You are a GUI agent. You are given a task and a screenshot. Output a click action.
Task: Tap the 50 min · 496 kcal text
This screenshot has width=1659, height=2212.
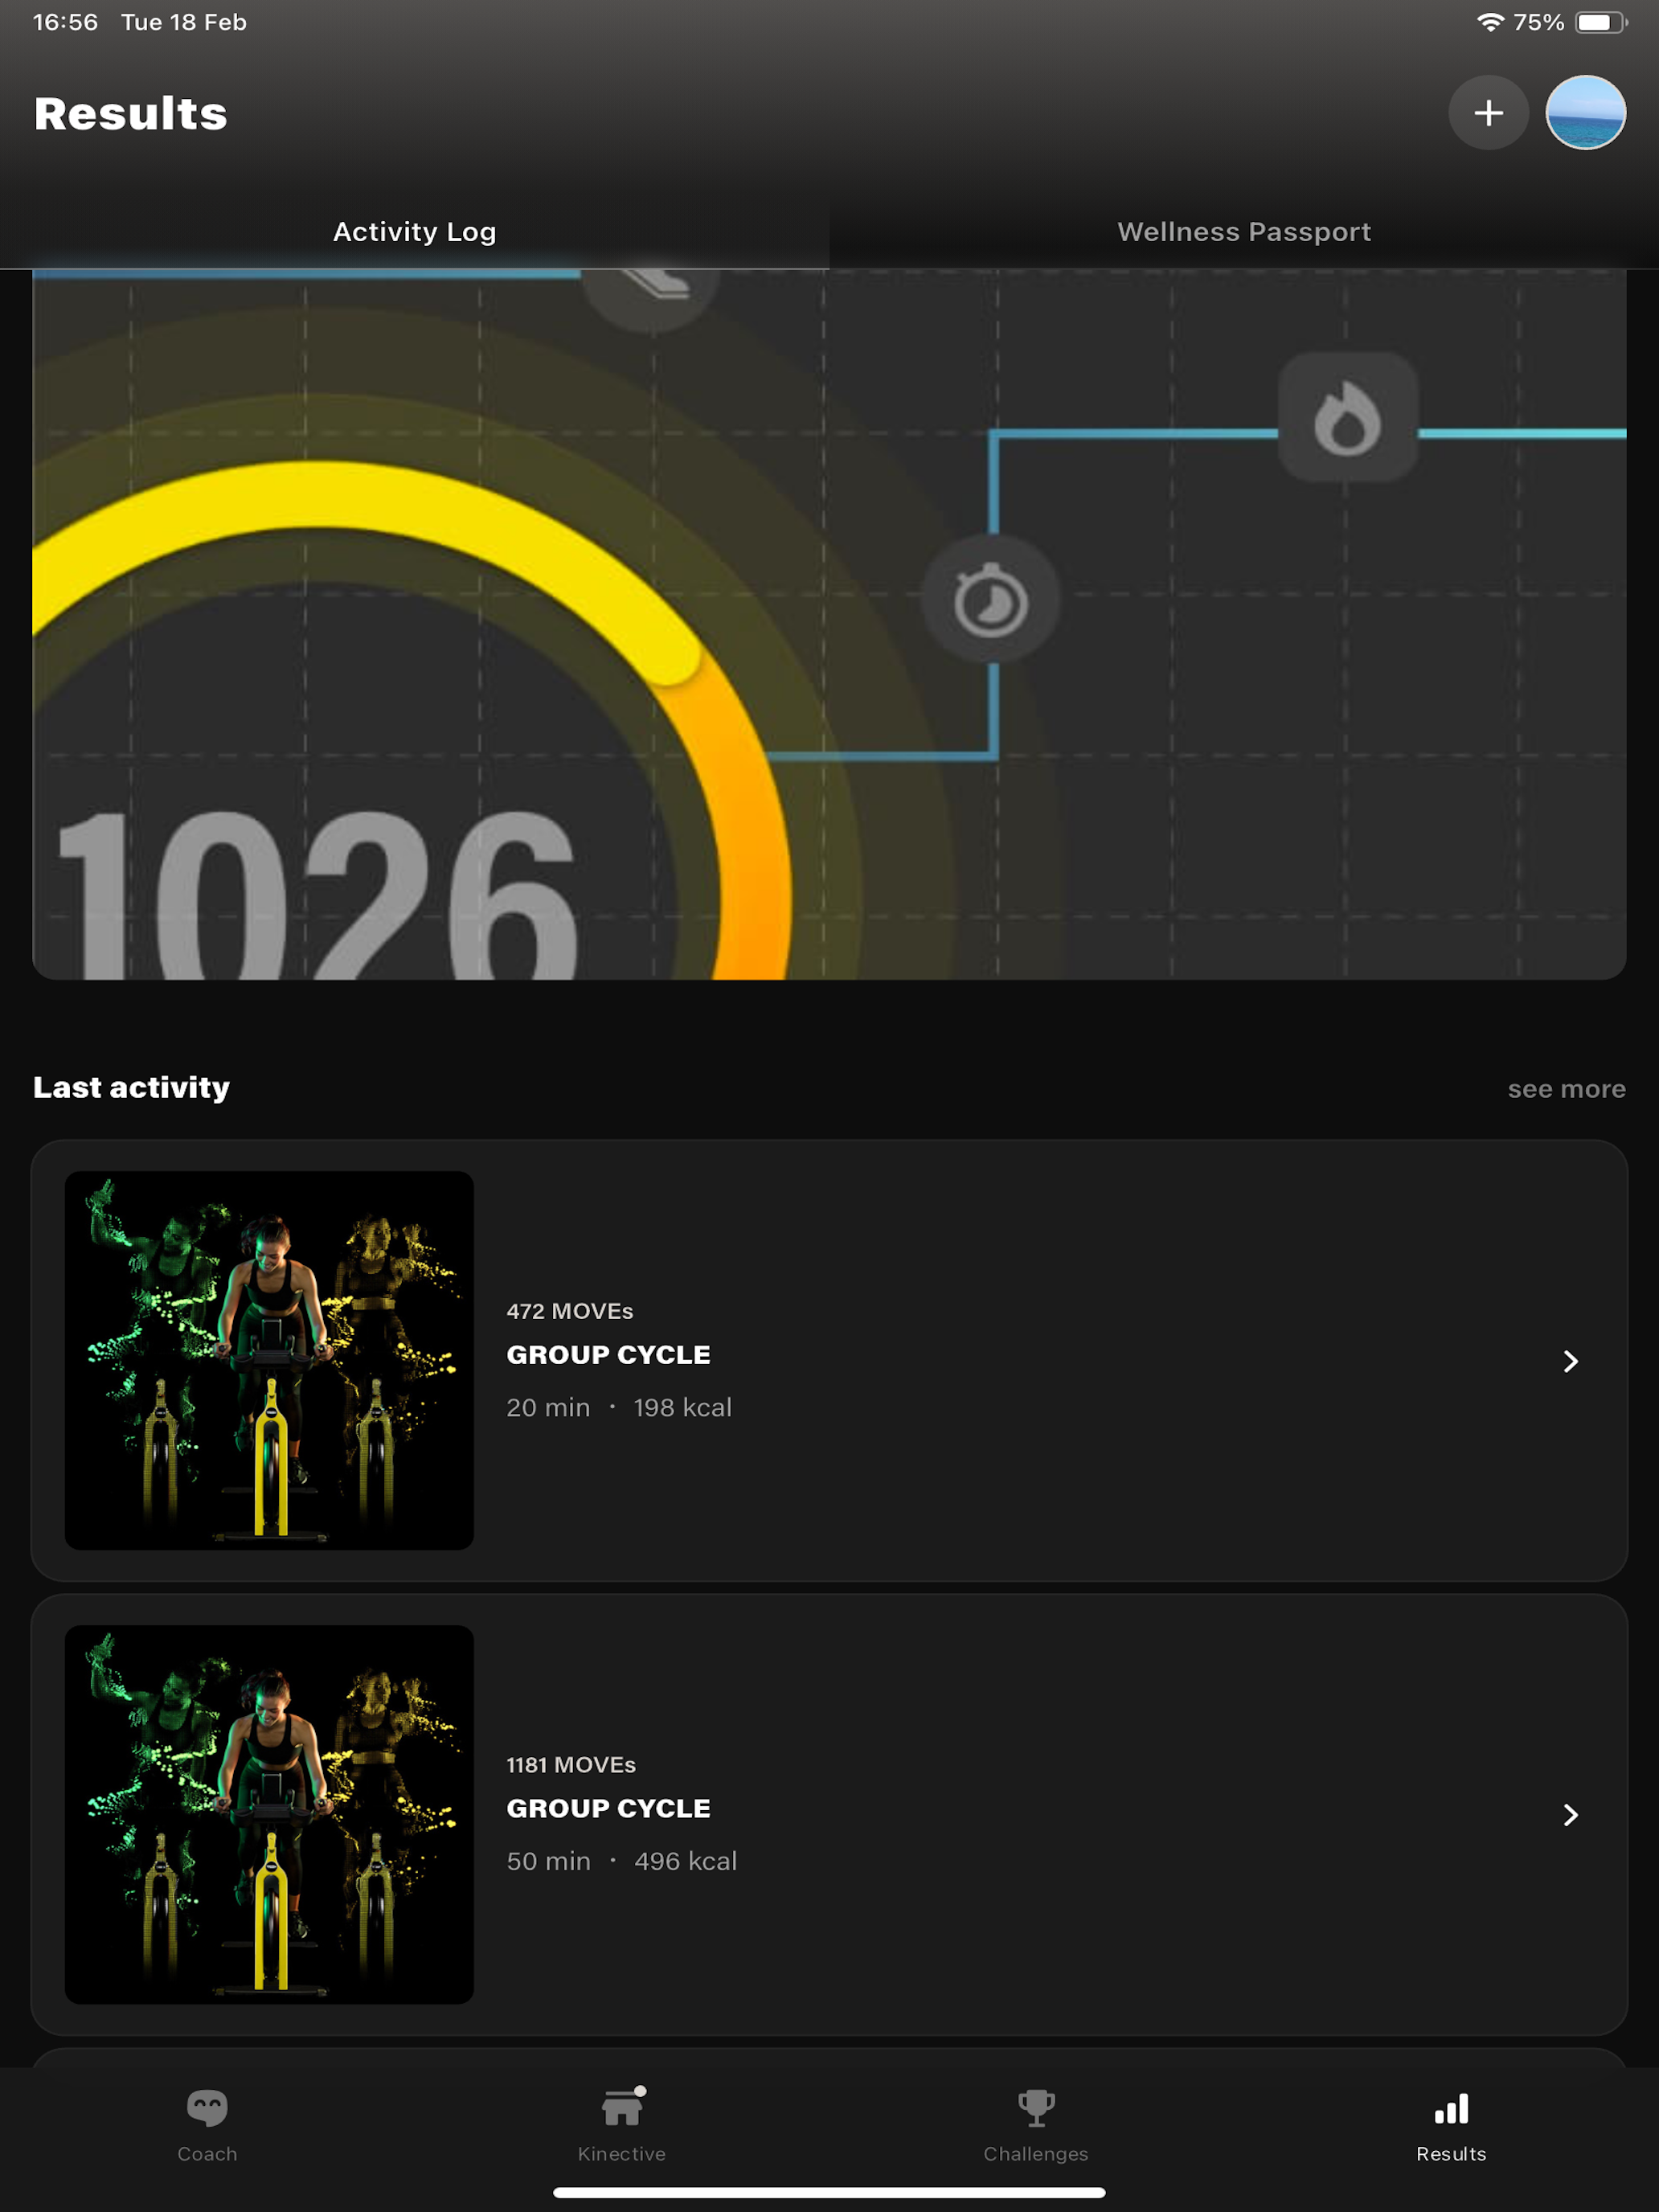(x=621, y=1862)
